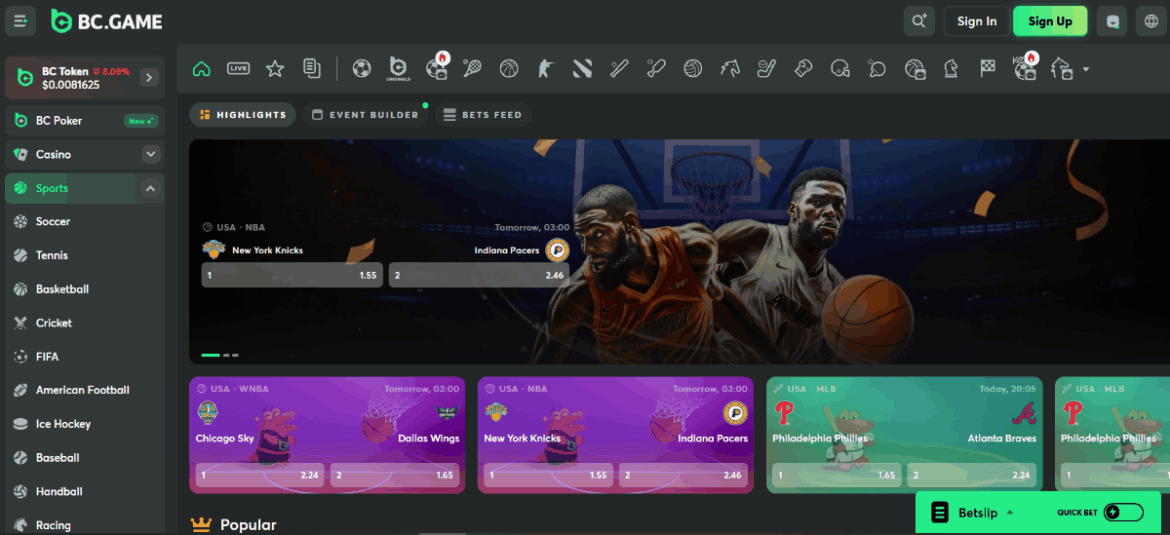Bet Atlanta Braves at 2.24 odds
The width and height of the screenshot is (1170, 535).
(x=972, y=475)
